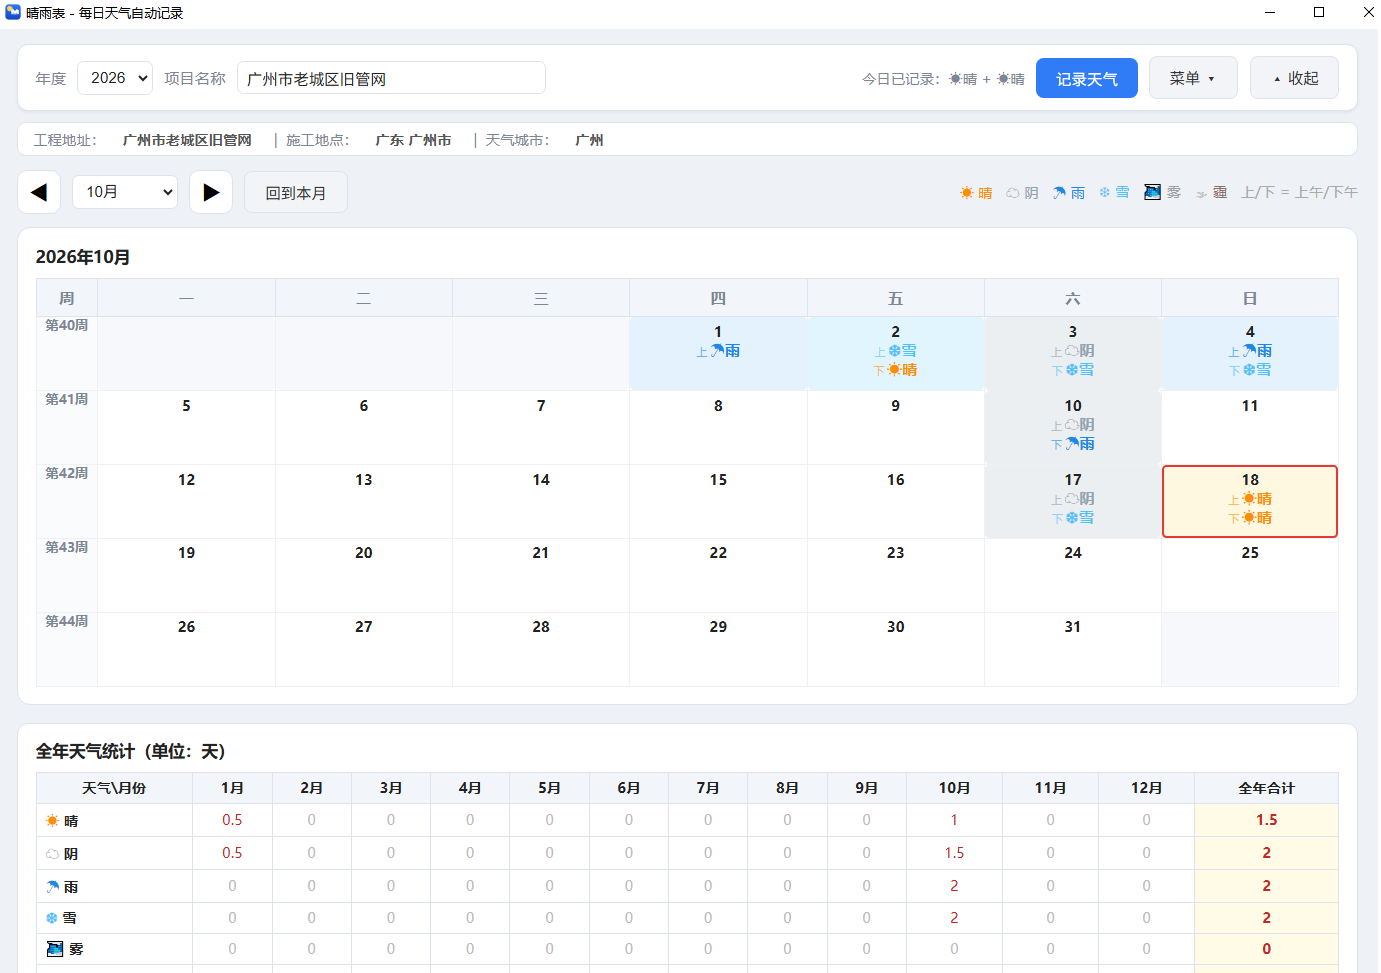
Task: Open the 年度 year dropdown showing 2026
Action: (x=115, y=78)
